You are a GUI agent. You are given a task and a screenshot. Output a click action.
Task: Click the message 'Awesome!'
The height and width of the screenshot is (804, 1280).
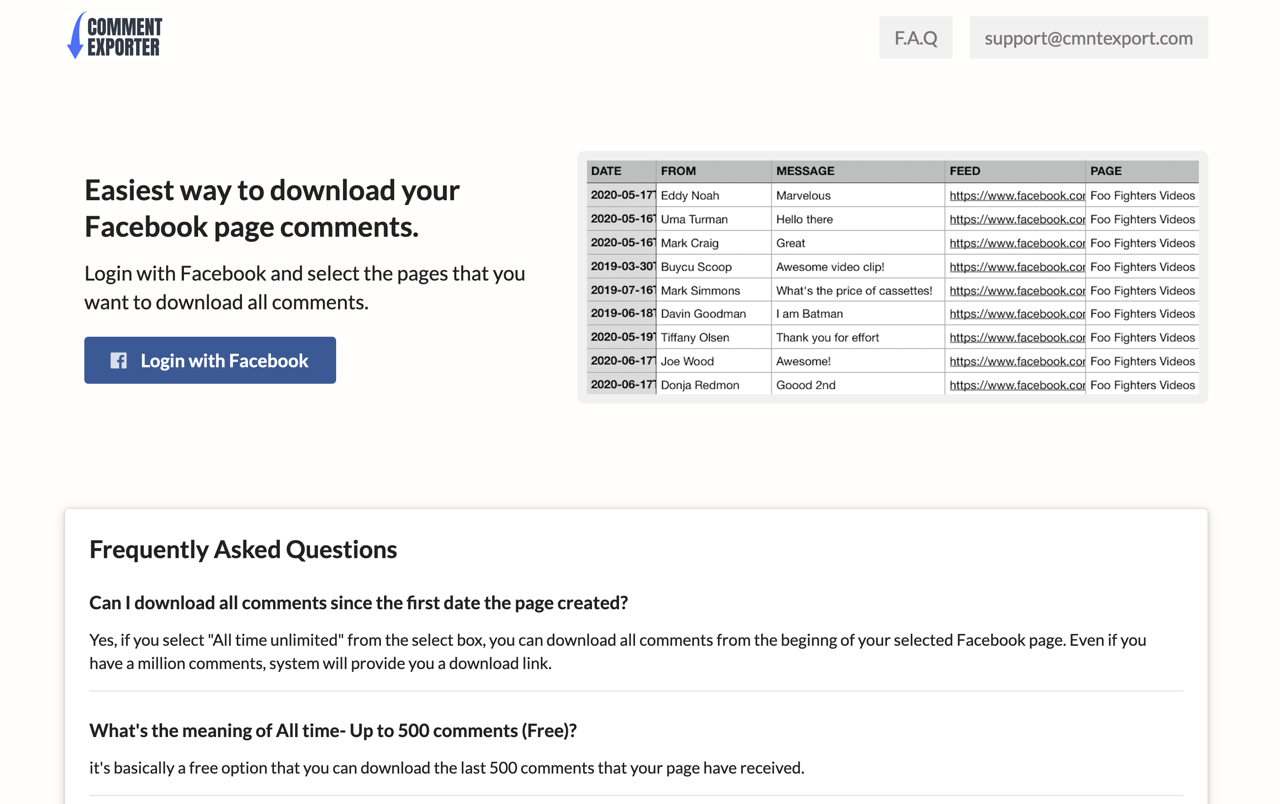click(803, 361)
